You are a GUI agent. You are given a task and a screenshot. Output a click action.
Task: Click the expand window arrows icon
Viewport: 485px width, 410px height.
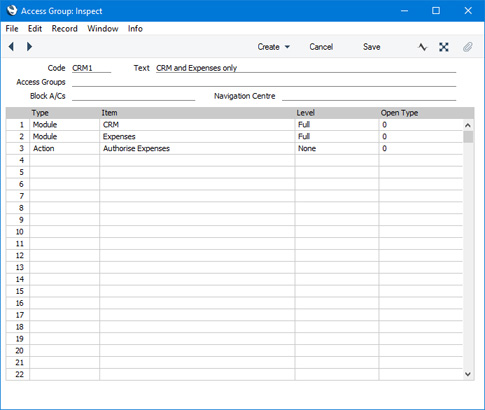pyautogui.click(x=444, y=47)
